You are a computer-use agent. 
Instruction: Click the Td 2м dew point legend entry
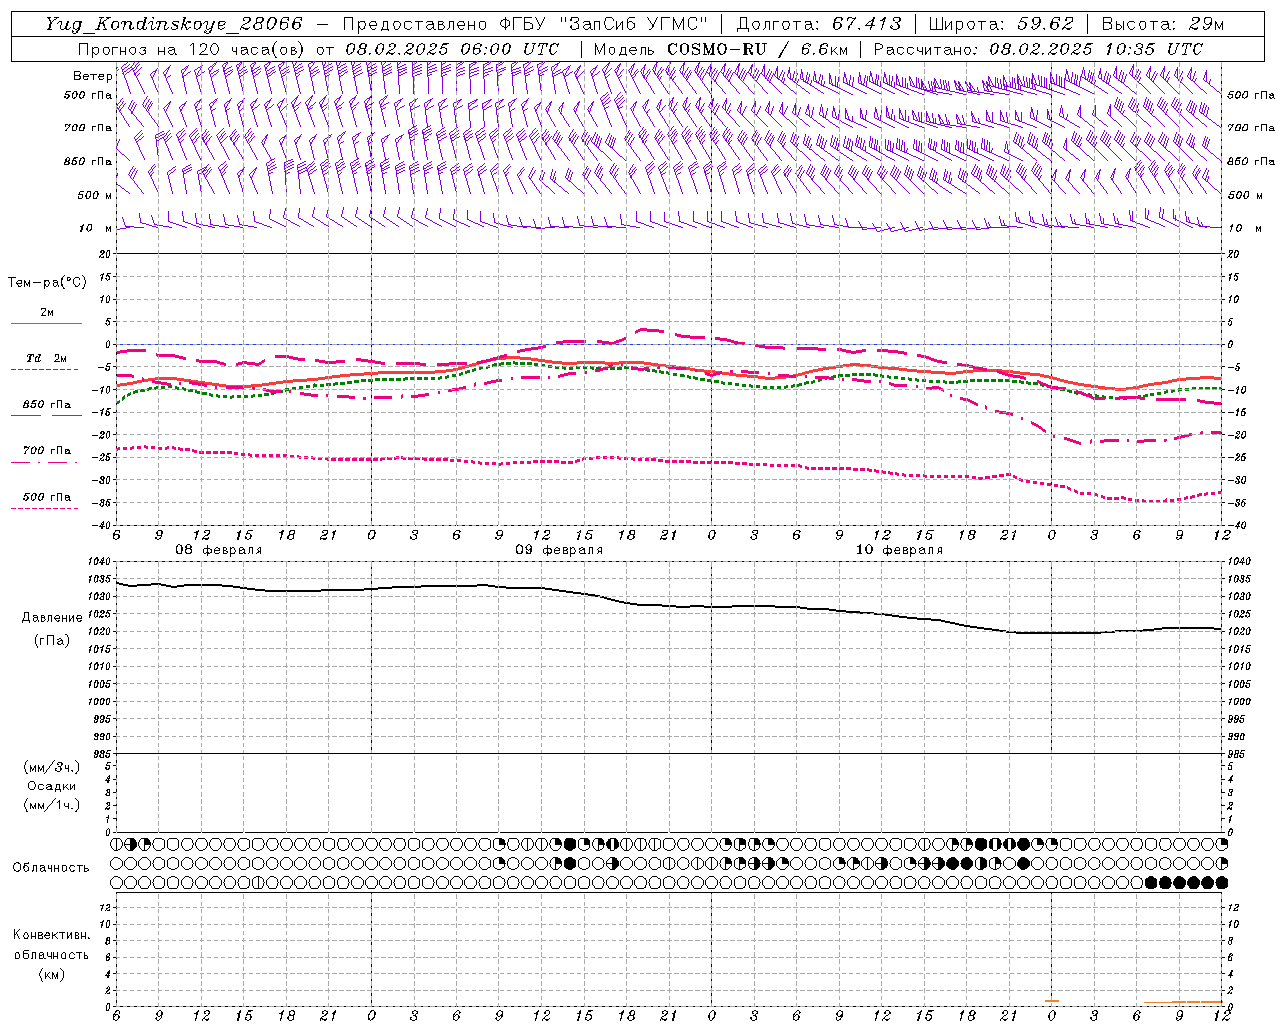click(x=46, y=358)
